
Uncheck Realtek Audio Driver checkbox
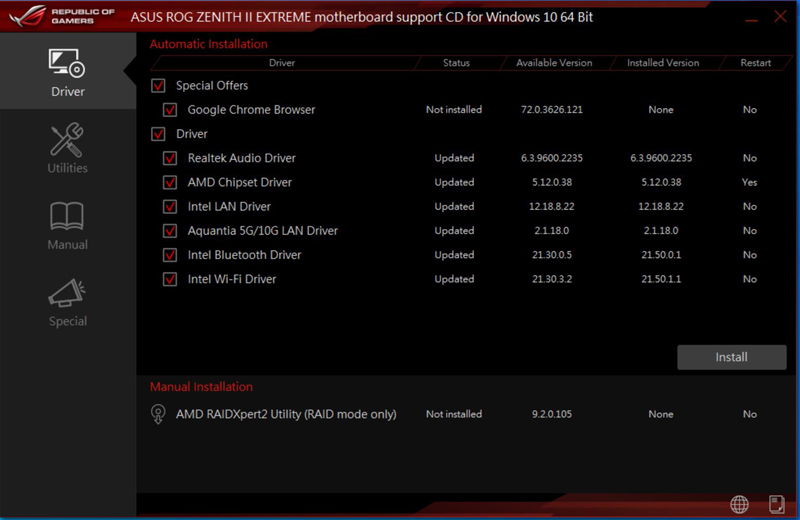pyautogui.click(x=170, y=158)
